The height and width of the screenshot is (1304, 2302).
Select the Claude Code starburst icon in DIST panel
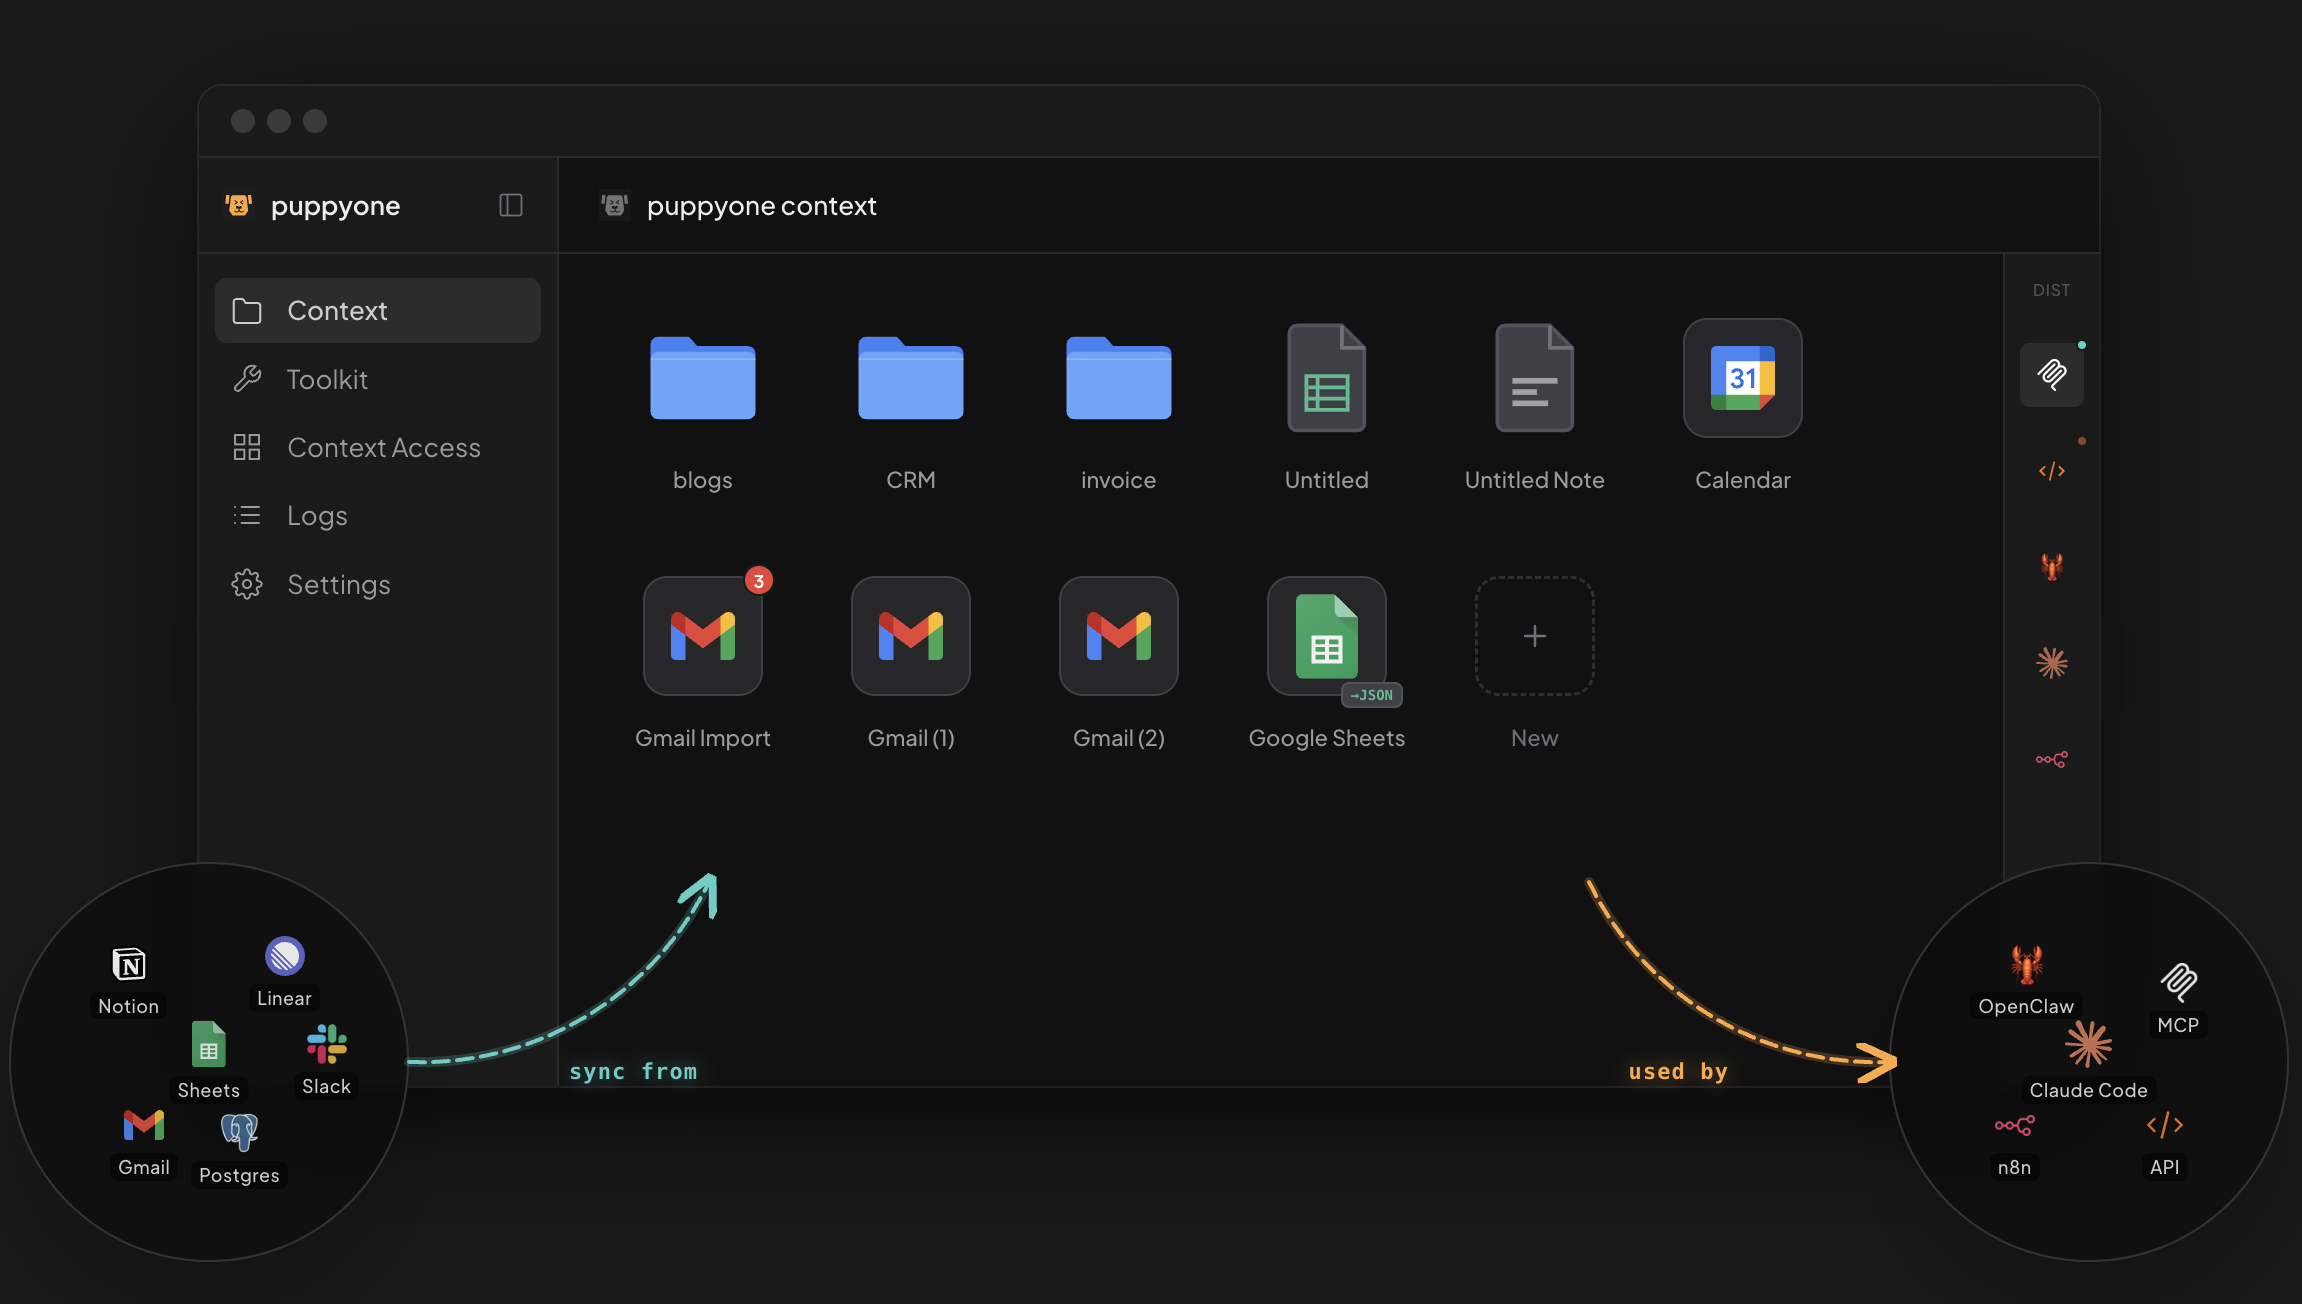(2051, 663)
